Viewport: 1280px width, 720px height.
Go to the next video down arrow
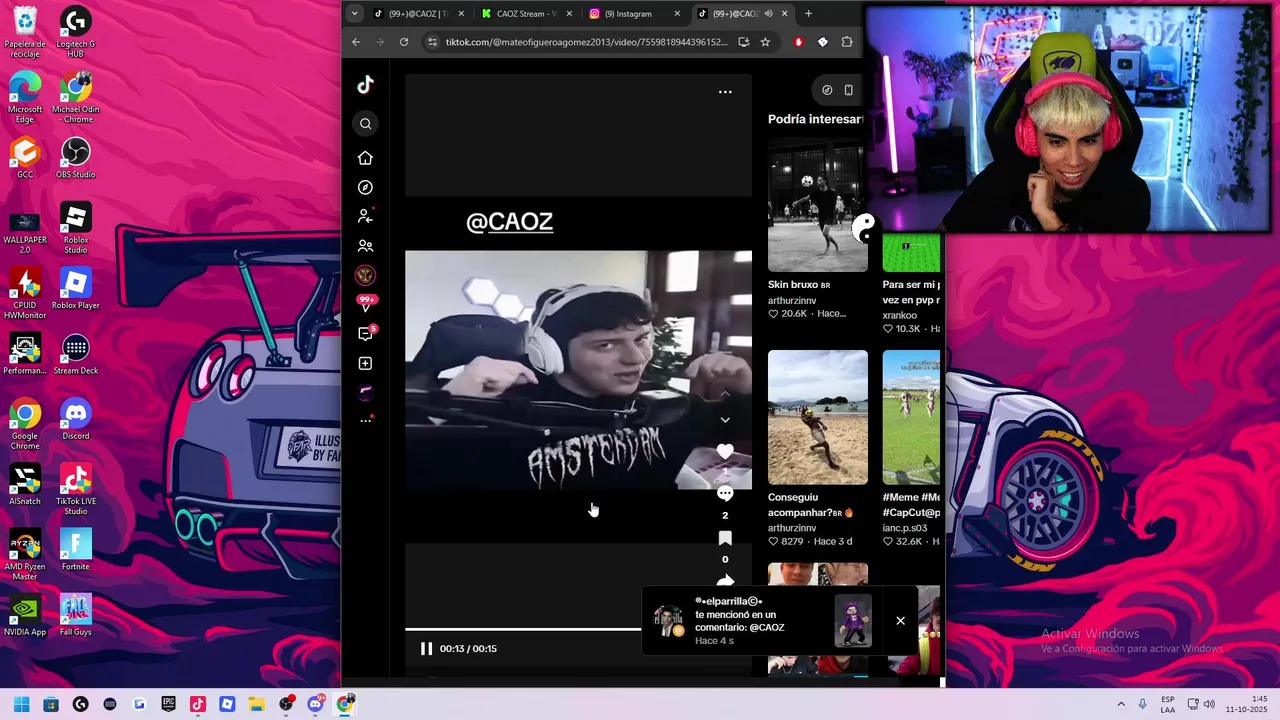pos(725,420)
